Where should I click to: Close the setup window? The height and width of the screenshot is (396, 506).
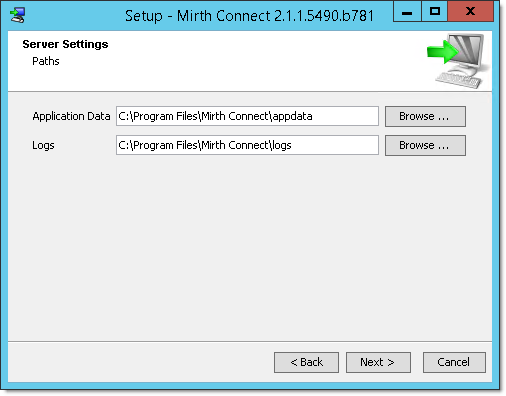click(470, 11)
